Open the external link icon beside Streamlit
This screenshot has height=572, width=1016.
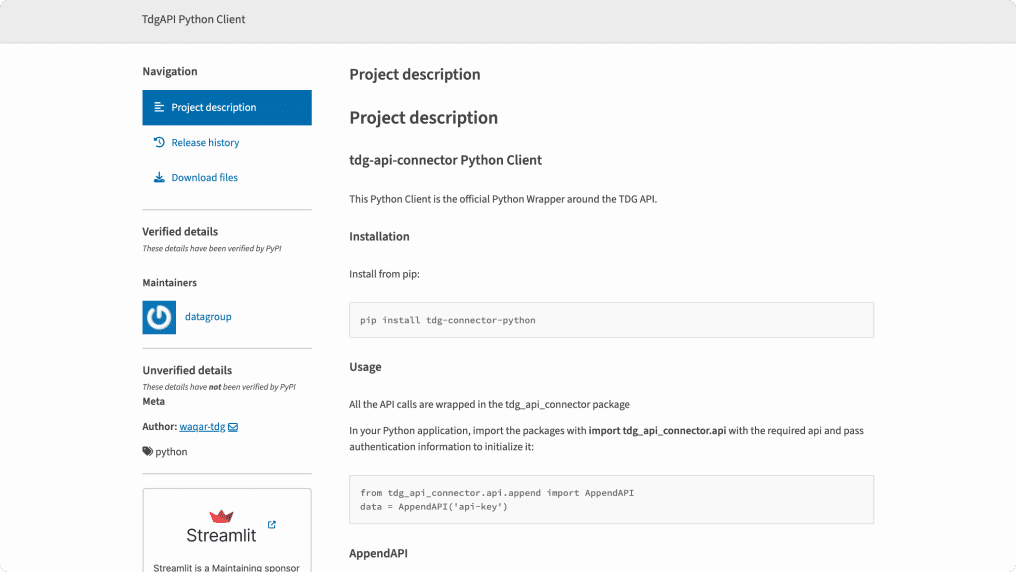click(x=271, y=525)
